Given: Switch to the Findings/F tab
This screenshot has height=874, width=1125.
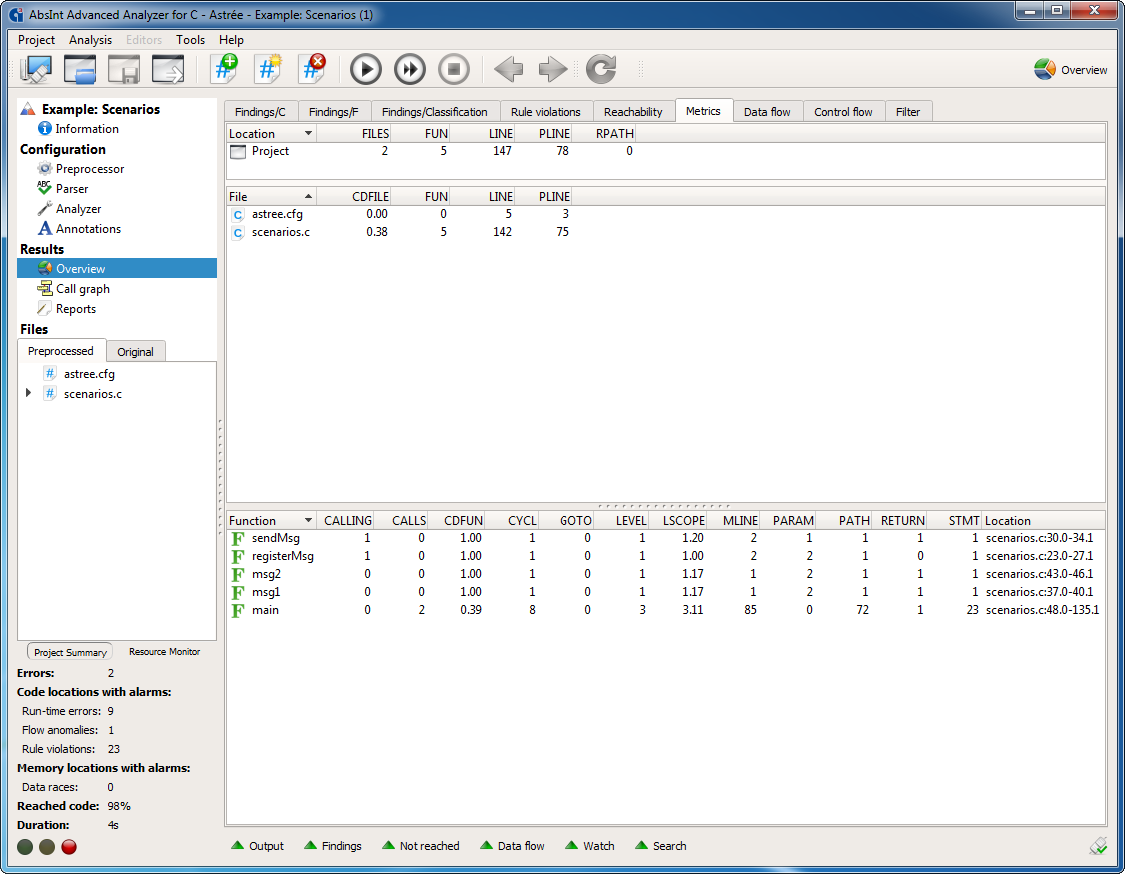Looking at the screenshot, I should pyautogui.click(x=334, y=112).
